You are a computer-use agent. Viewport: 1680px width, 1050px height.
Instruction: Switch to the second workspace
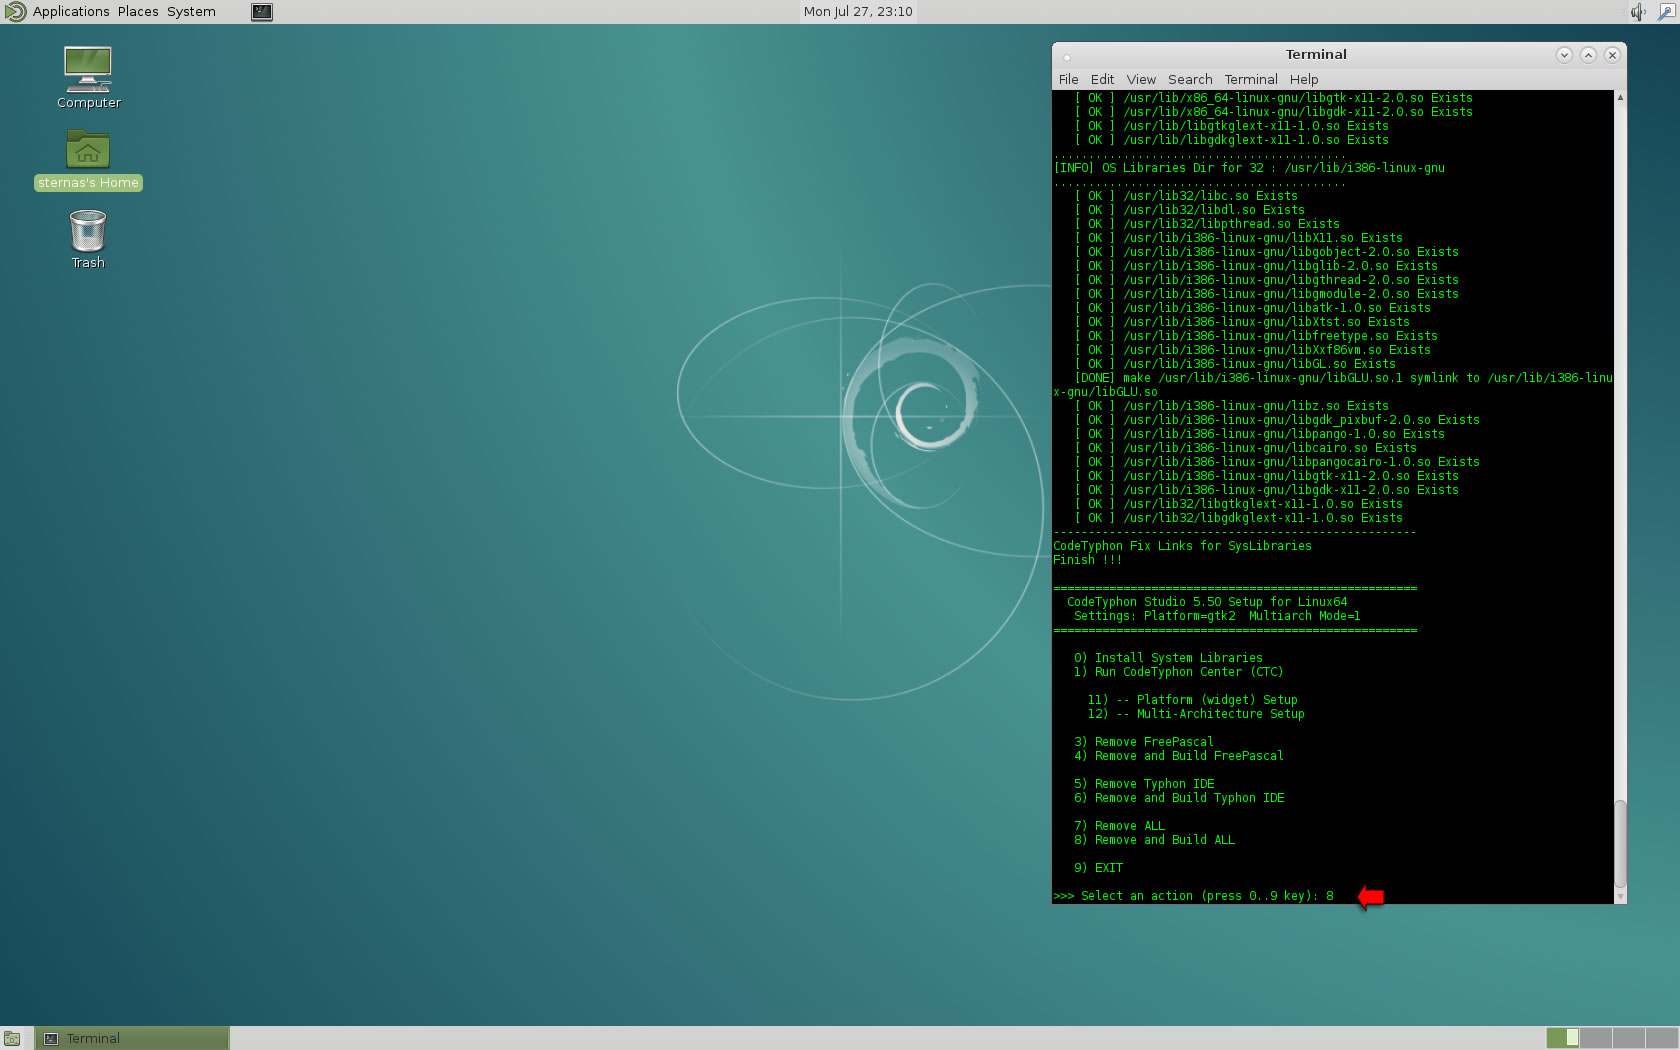1596,1038
